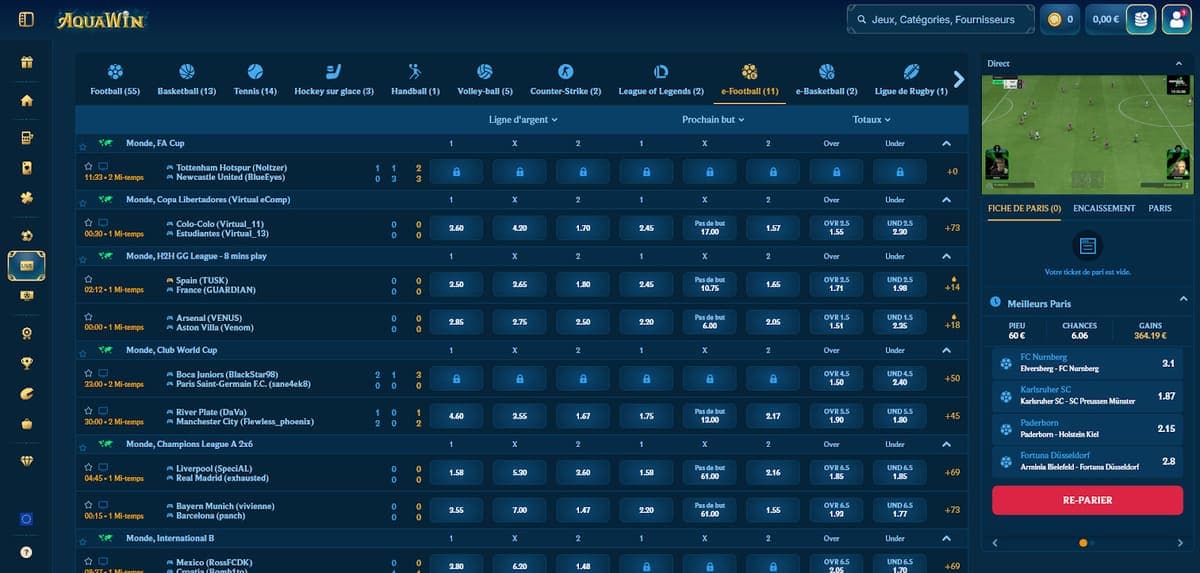Click the home icon in left sidebar

[x=27, y=100]
